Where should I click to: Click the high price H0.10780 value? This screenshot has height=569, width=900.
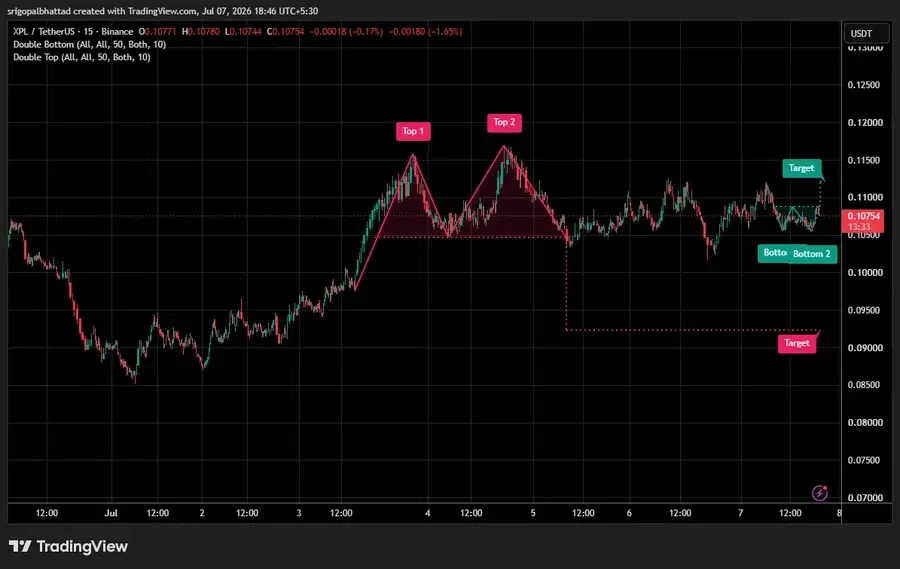pos(201,32)
